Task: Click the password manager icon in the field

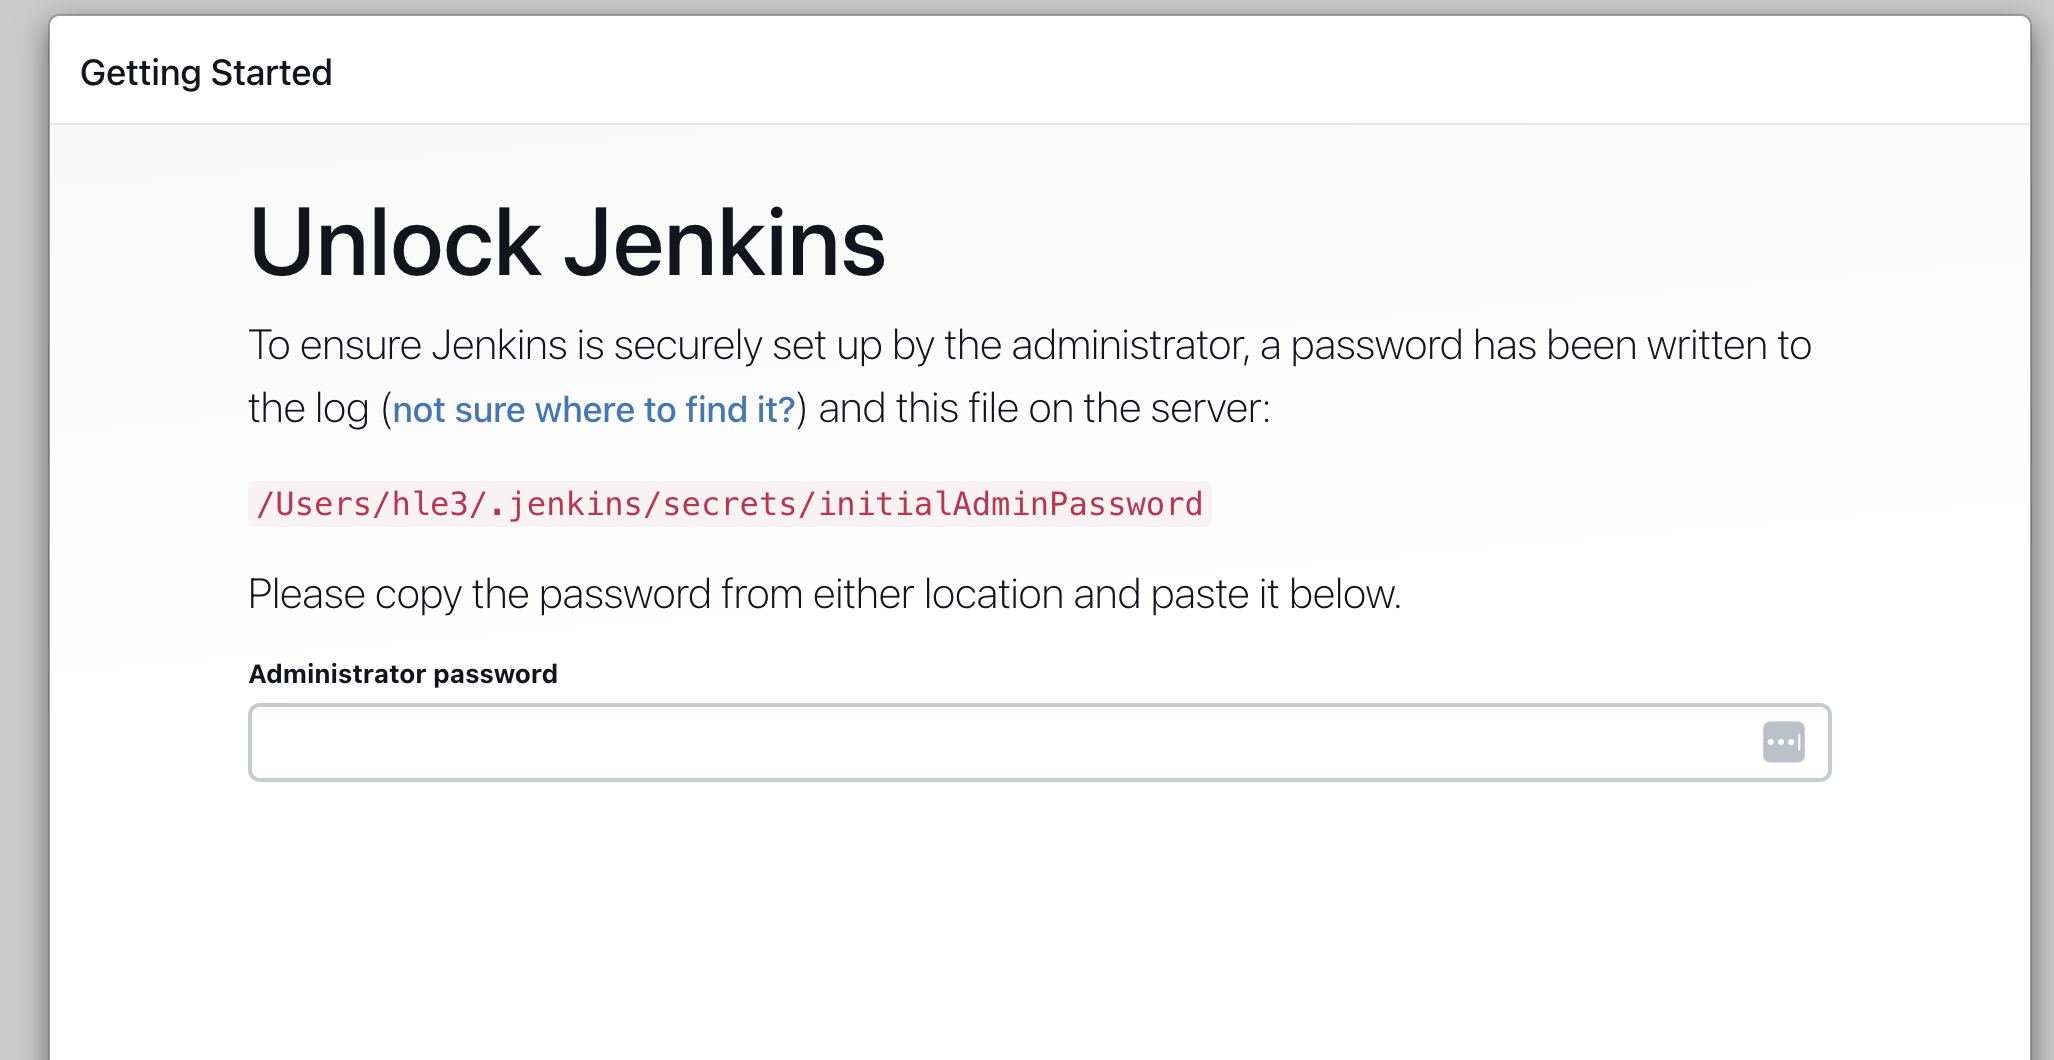Action: (1783, 742)
